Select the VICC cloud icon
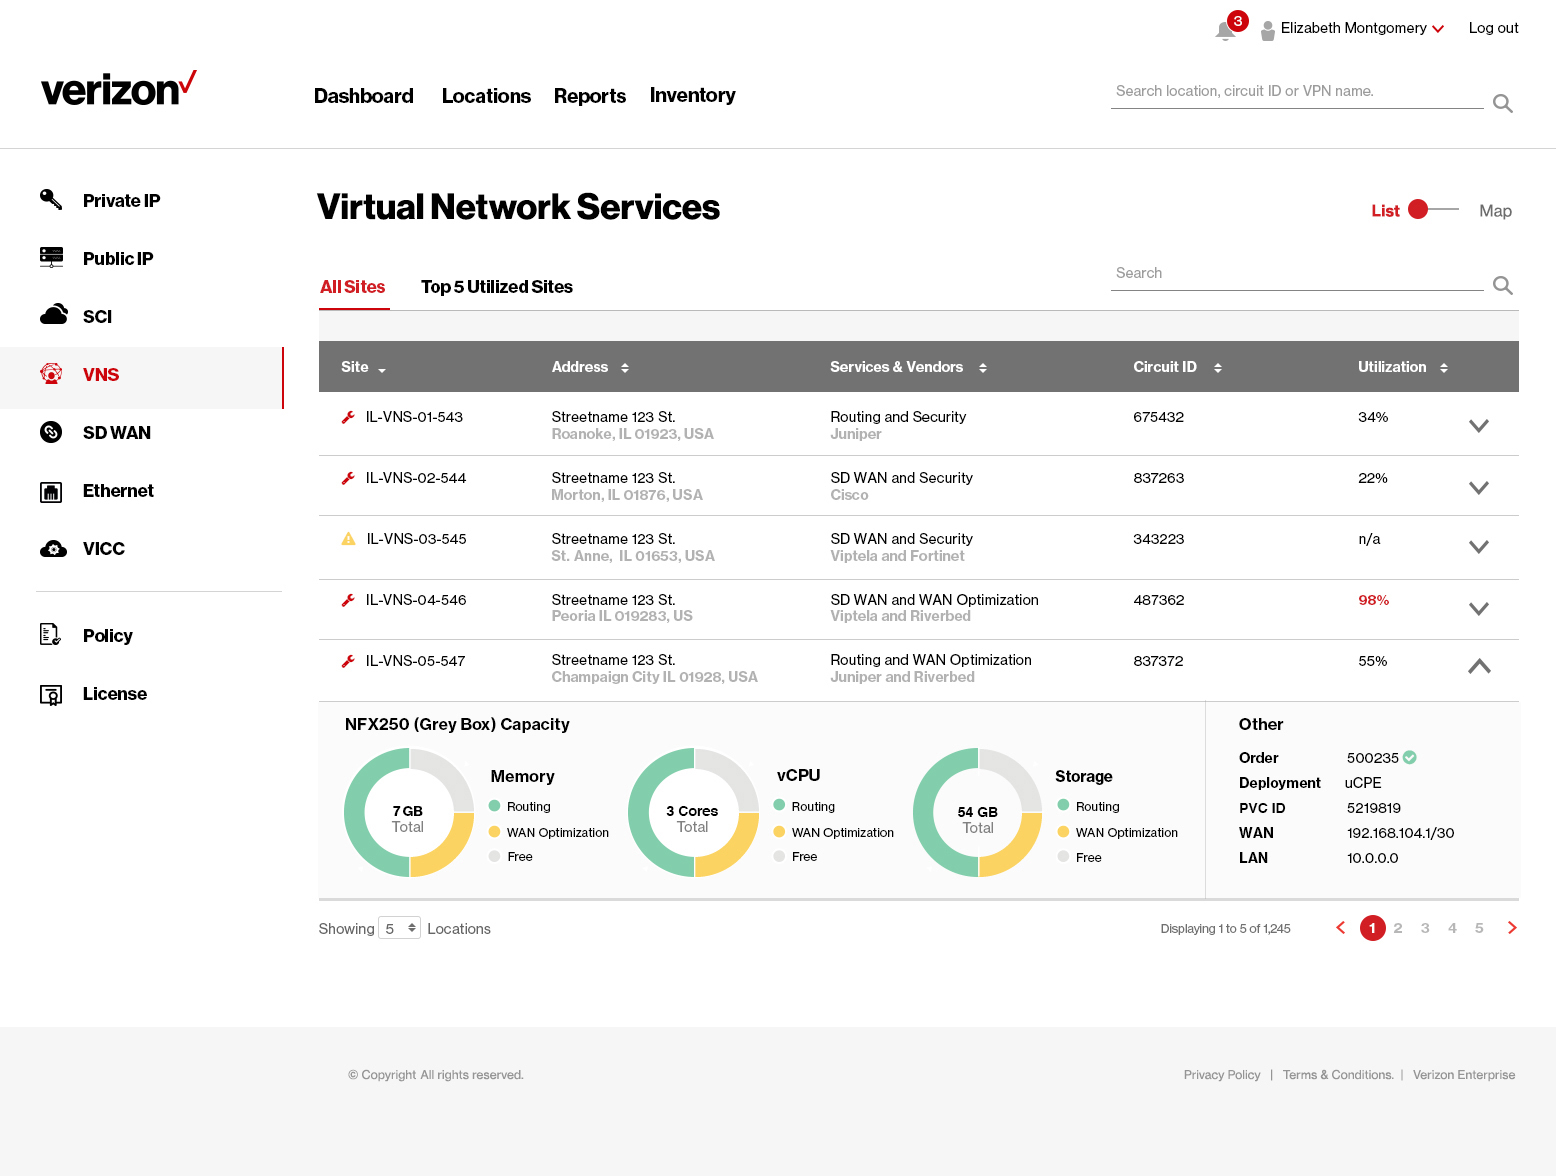Screen dimensions: 1556x1176 [x=52, y=548]
